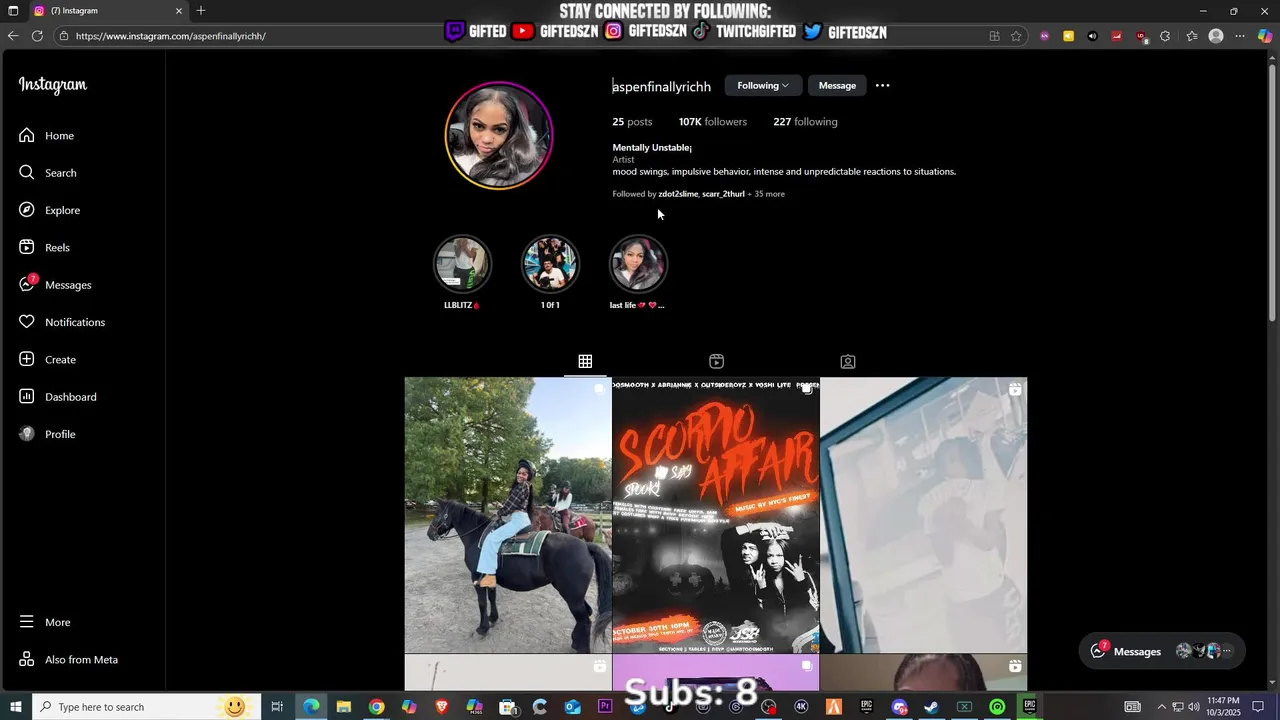The height and width of the screenshot is (720, 1280).
Task: Open the browser profile avatar
Action: 1216,36
